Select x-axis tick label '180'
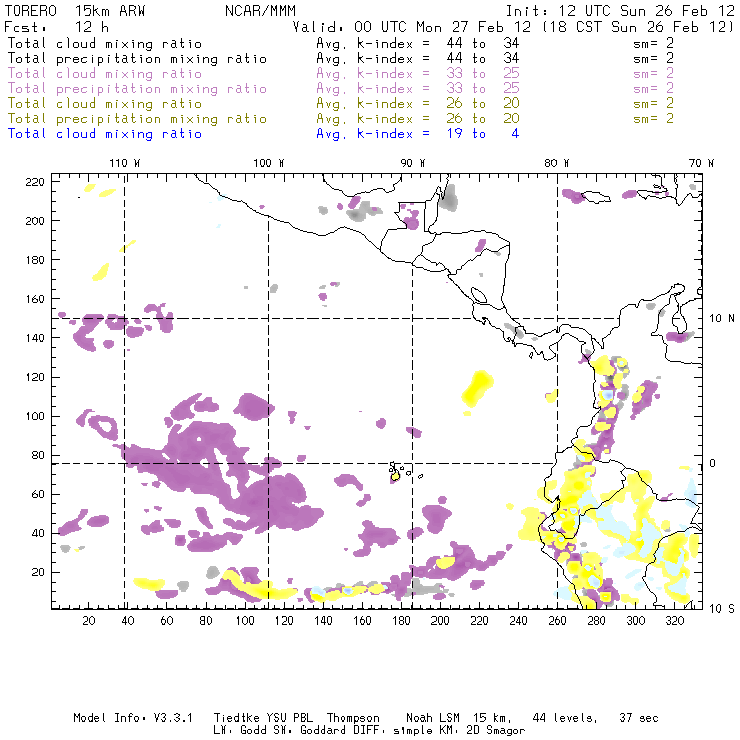Screen dimensions: 740x740 click(401, 621)
